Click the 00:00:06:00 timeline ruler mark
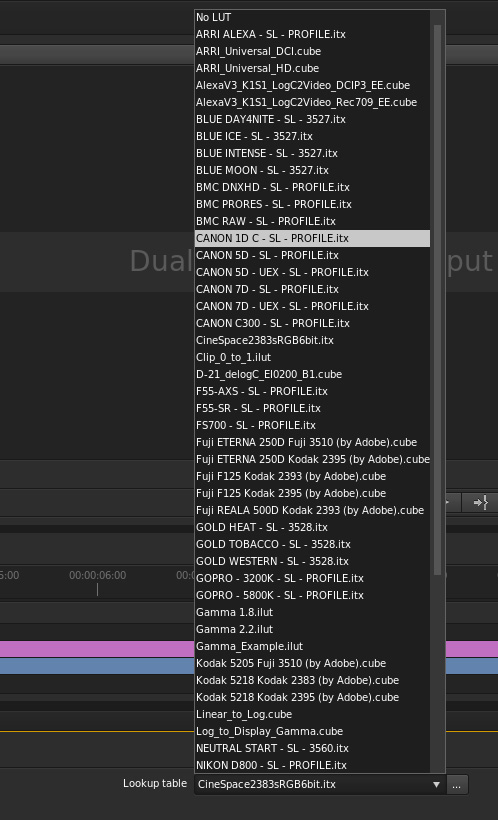498x820 pixels. [97, 575]
